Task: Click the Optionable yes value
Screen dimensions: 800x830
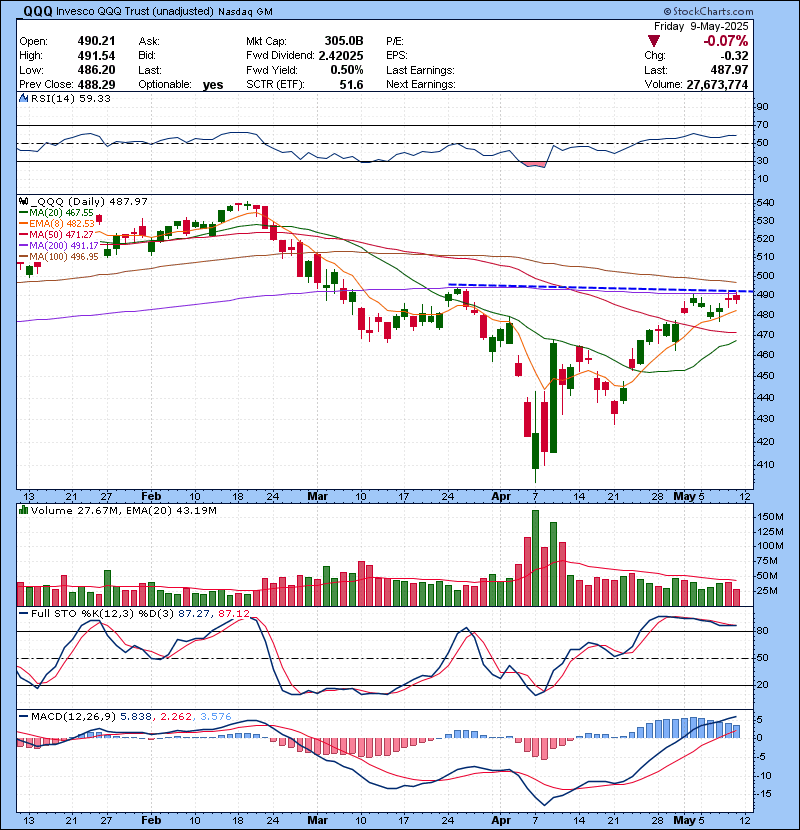Action: pos(213,85)
